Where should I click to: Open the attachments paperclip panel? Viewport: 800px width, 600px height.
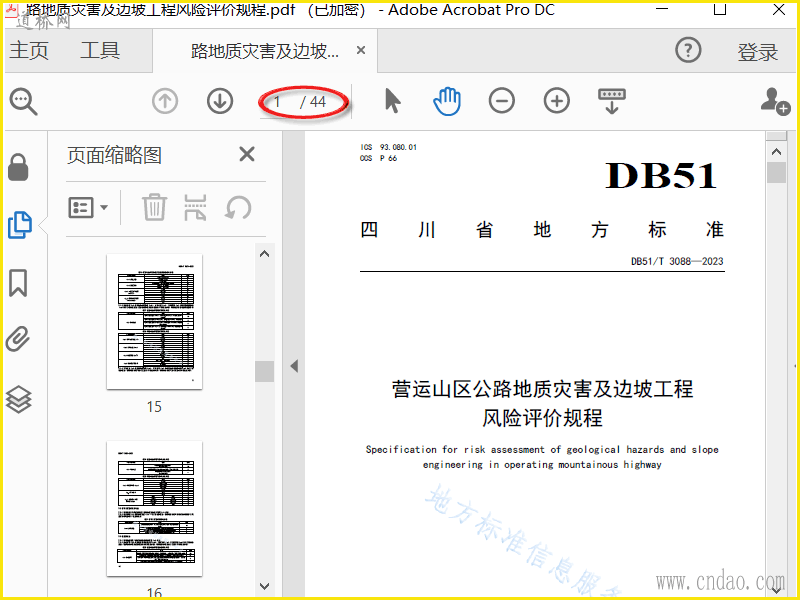point(18,339)
